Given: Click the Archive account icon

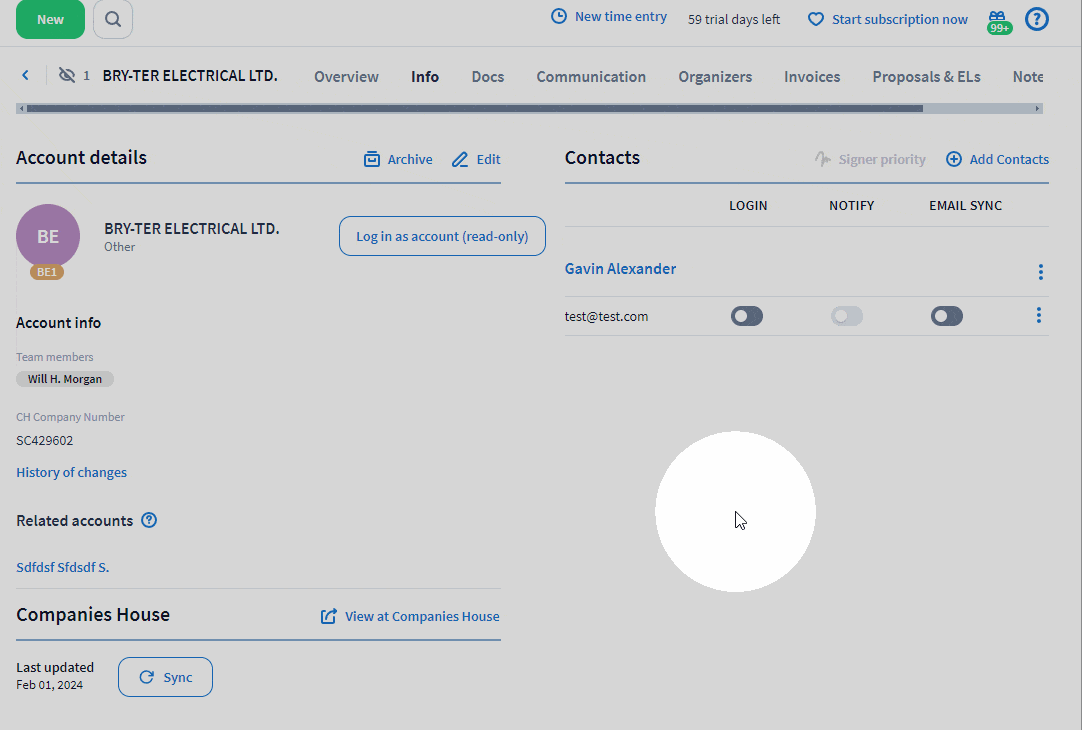Looking at the screenshot, I should pyautogui.click(x=372, y=159).
